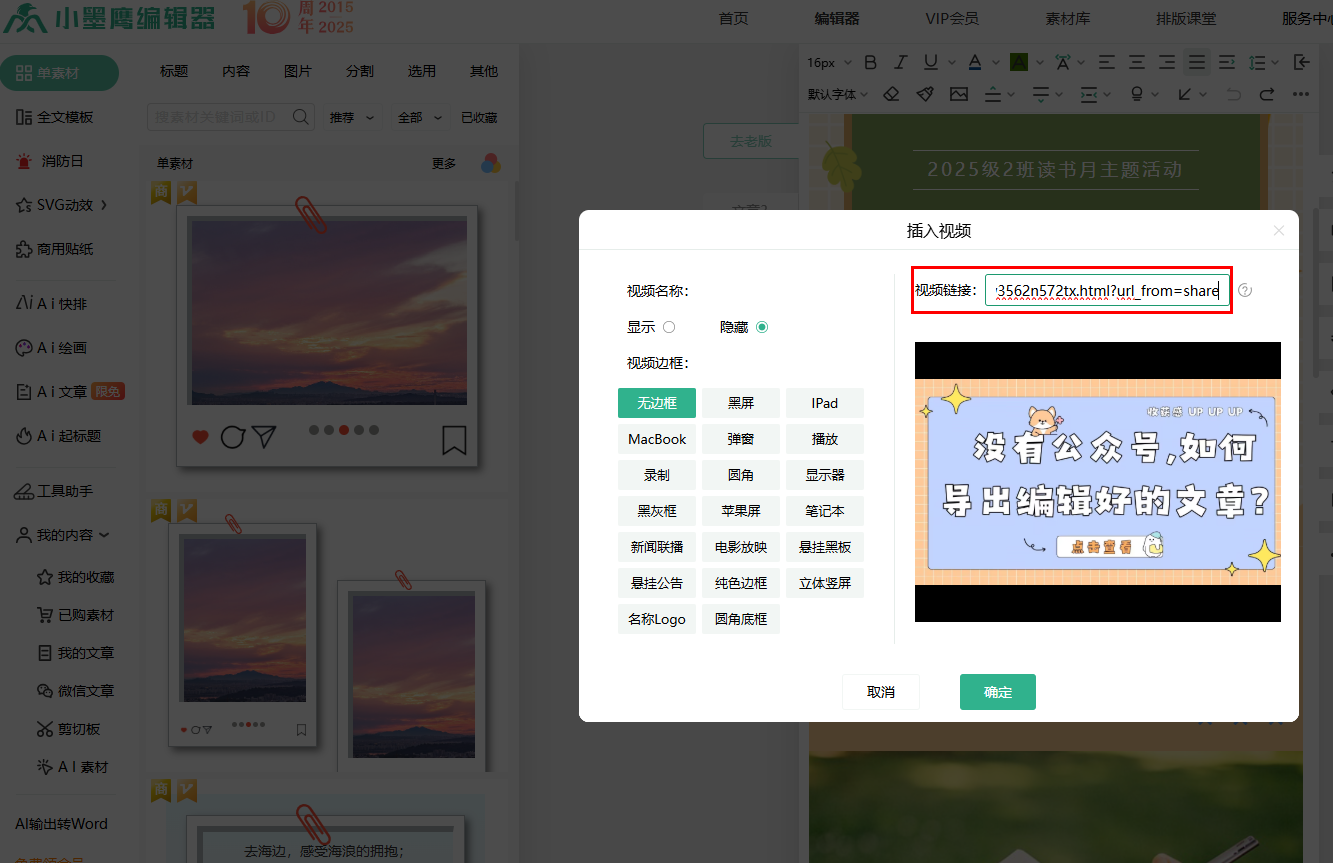This screenshot has height=863, width=1333.
Task: Open the 默认字体 font family dropdown
Action: (838, 94)
